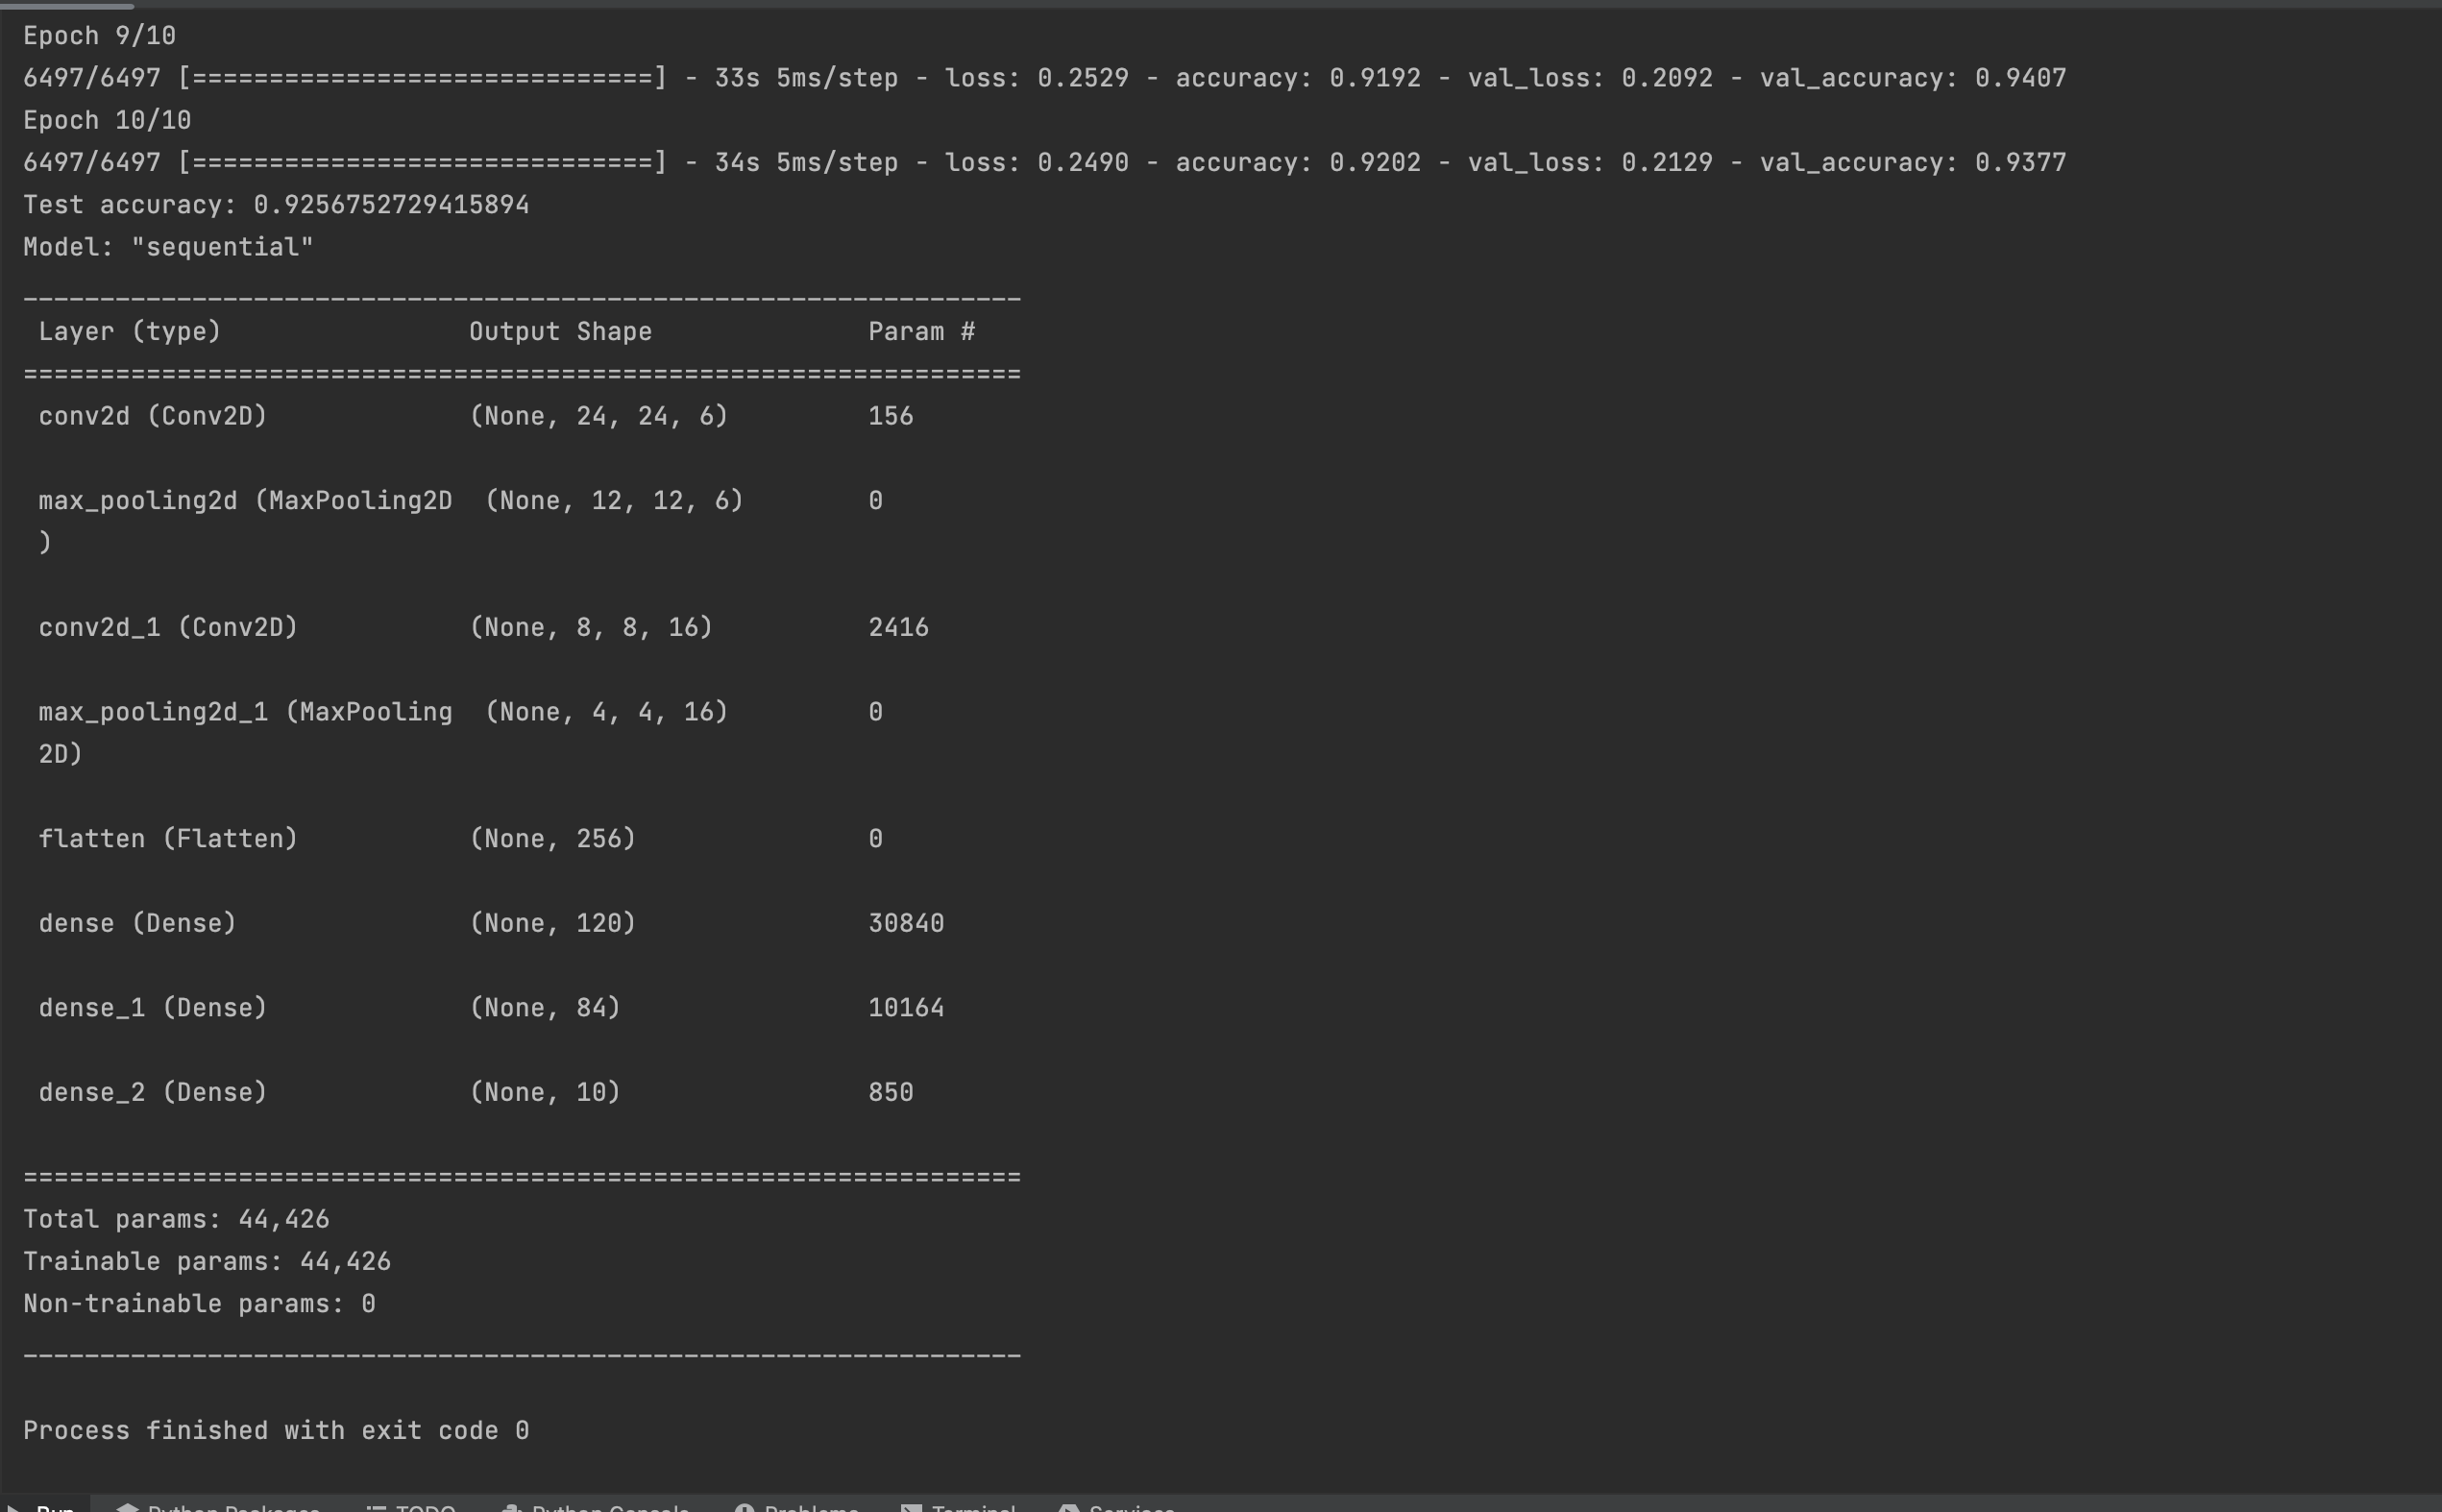Click the Model: sequential text
This screenshot has width=2442, height=1512.
point(167,246)
